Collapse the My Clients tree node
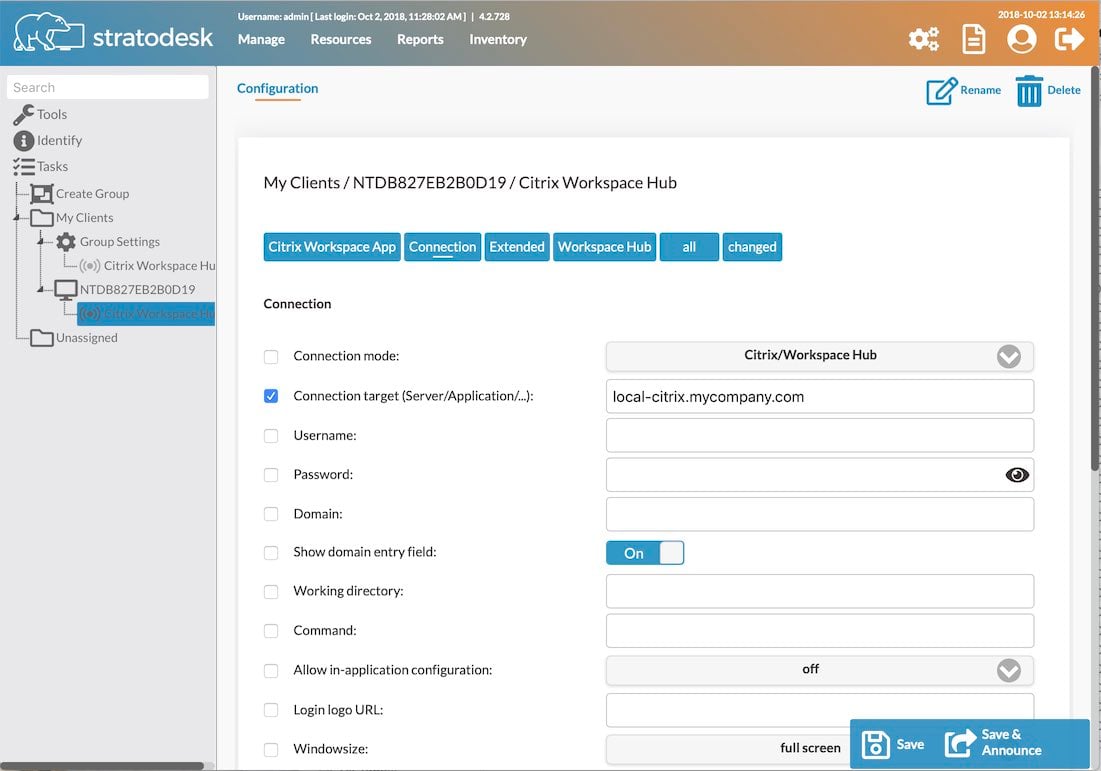The height and width of the screenshot is (771, 1101). 17,218
